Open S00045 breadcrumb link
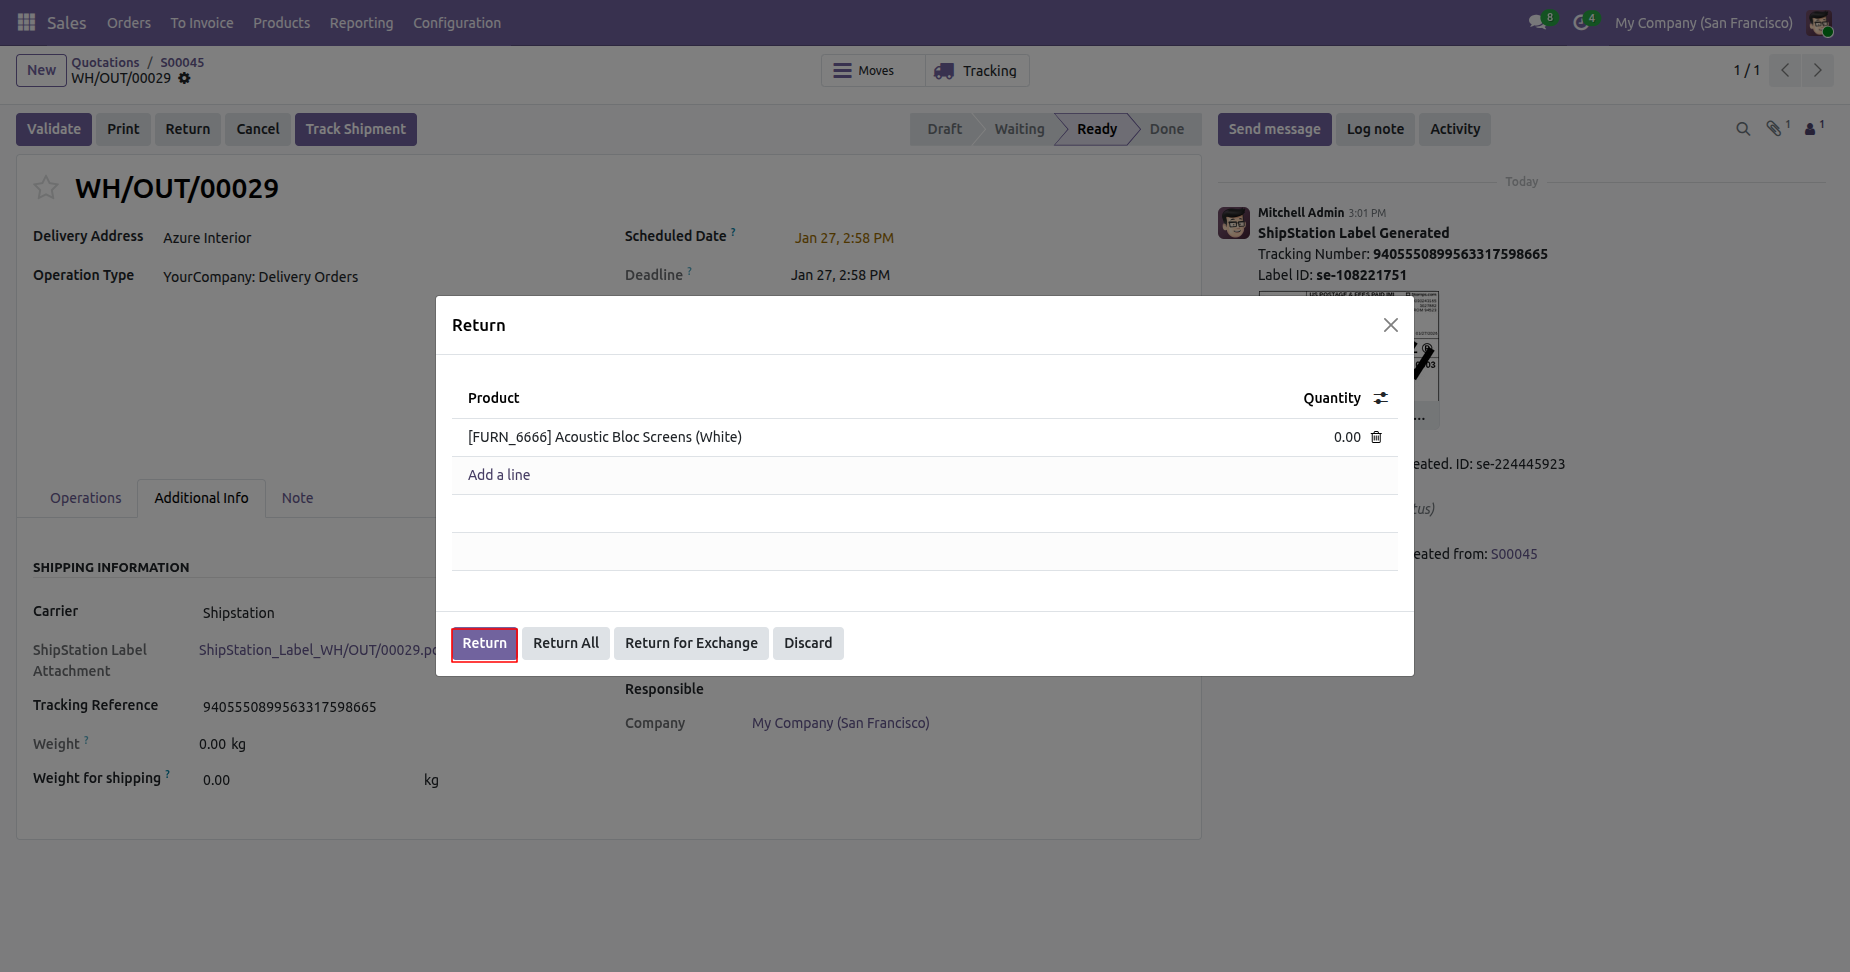The image size is (1850, 972). [182, 62]
